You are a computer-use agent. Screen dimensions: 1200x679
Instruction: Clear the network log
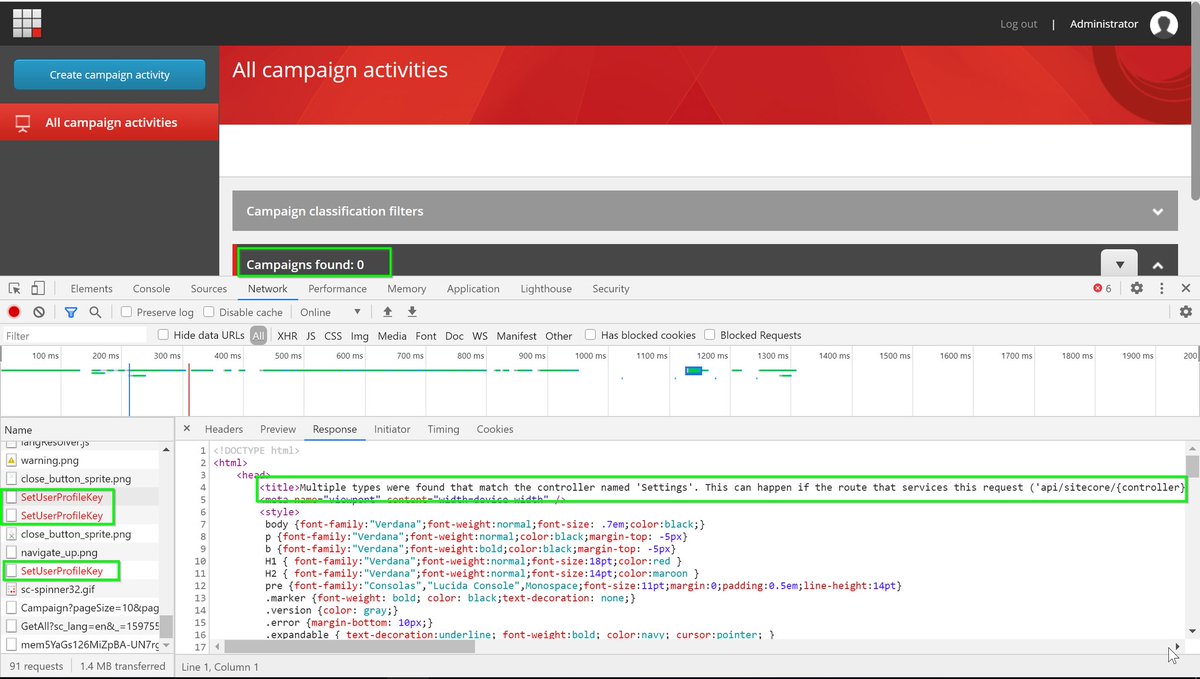[x=39, y=312]
